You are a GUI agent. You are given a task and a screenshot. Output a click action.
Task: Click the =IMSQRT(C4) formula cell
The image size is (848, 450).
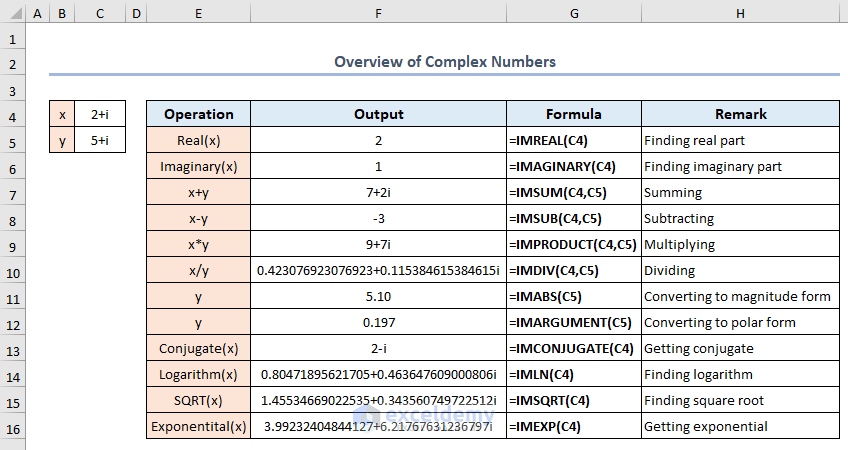(x=574, y=400)
